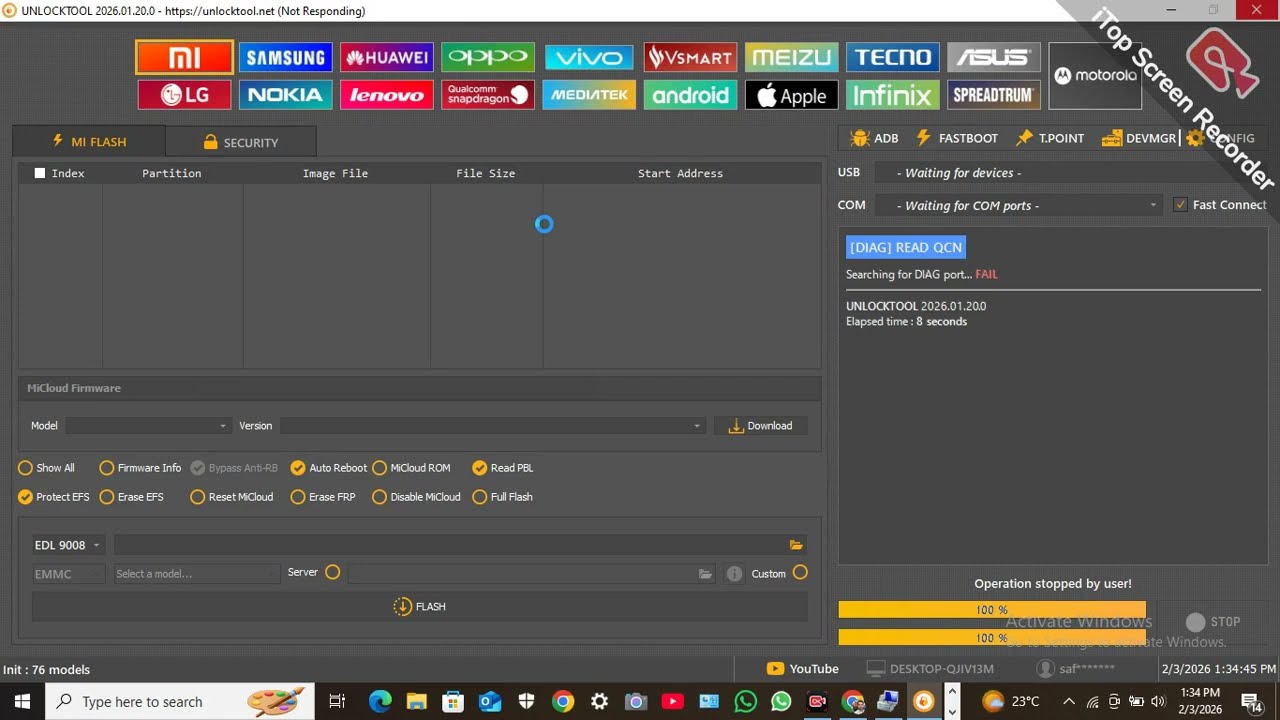Select the Xiaomi MI brand icon
This screenshot has width=1280, height=720.
185,57
